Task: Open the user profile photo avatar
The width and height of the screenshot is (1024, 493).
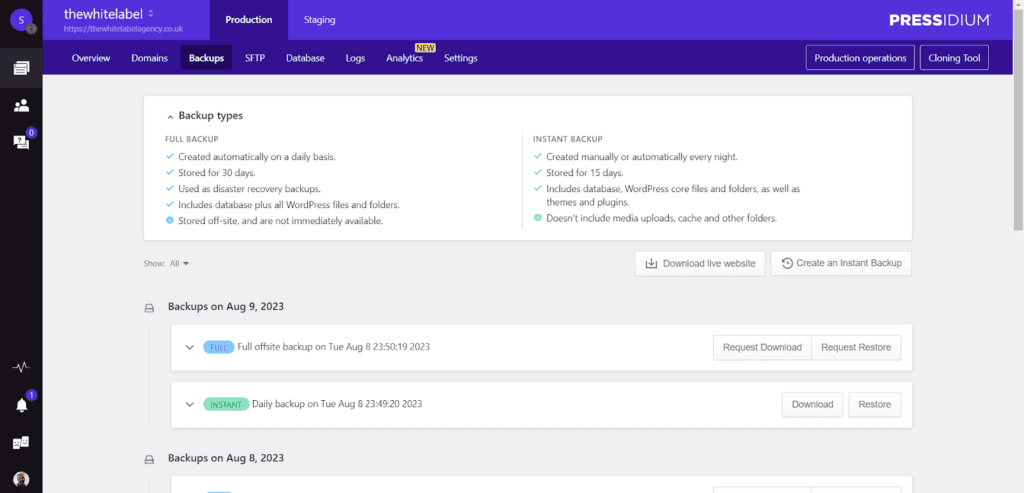Action: (x=21, y=479)
